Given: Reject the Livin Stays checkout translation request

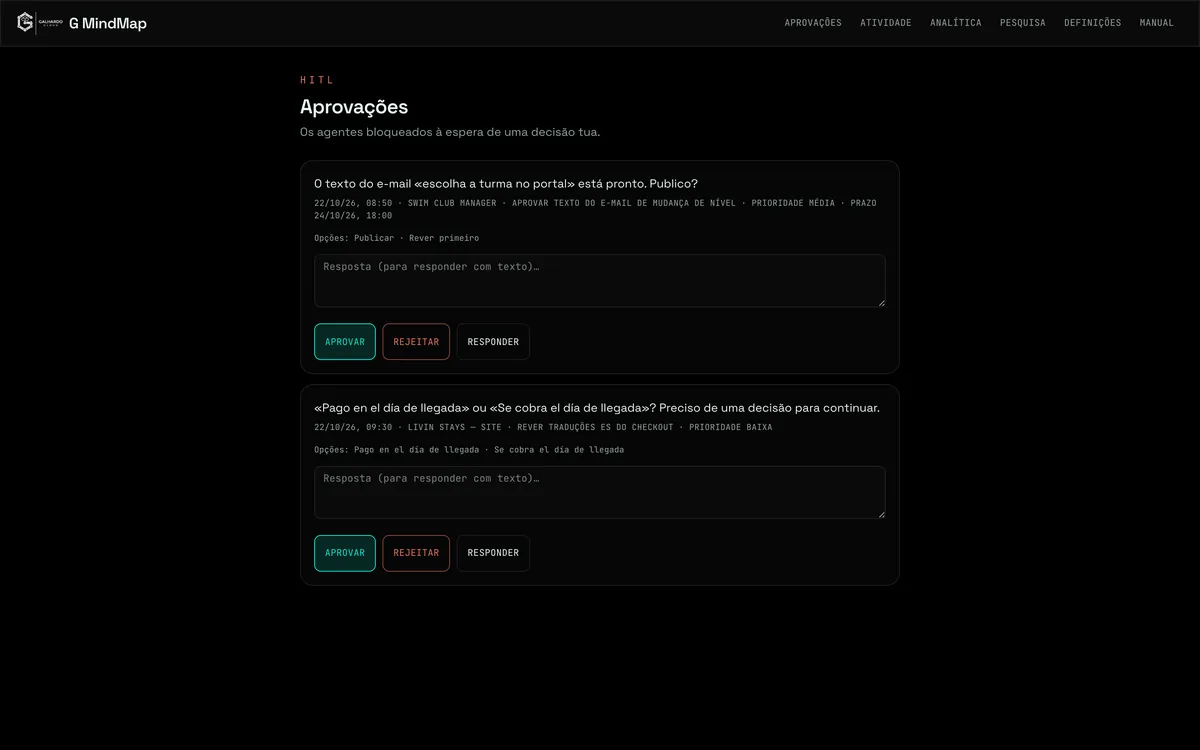Looking at the screenshot, I should click(x=416, y=553).
